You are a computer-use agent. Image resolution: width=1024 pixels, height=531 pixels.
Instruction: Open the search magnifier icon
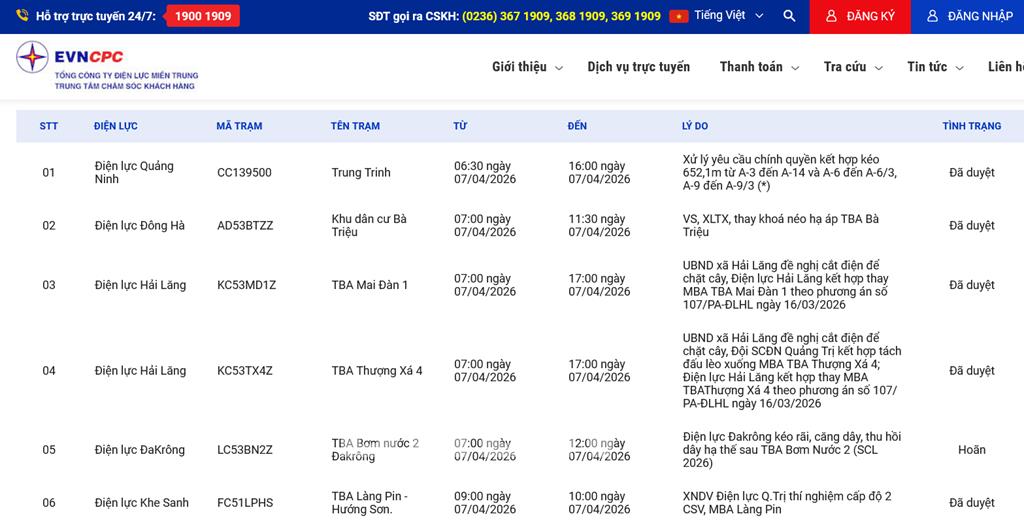coord(789,16)
